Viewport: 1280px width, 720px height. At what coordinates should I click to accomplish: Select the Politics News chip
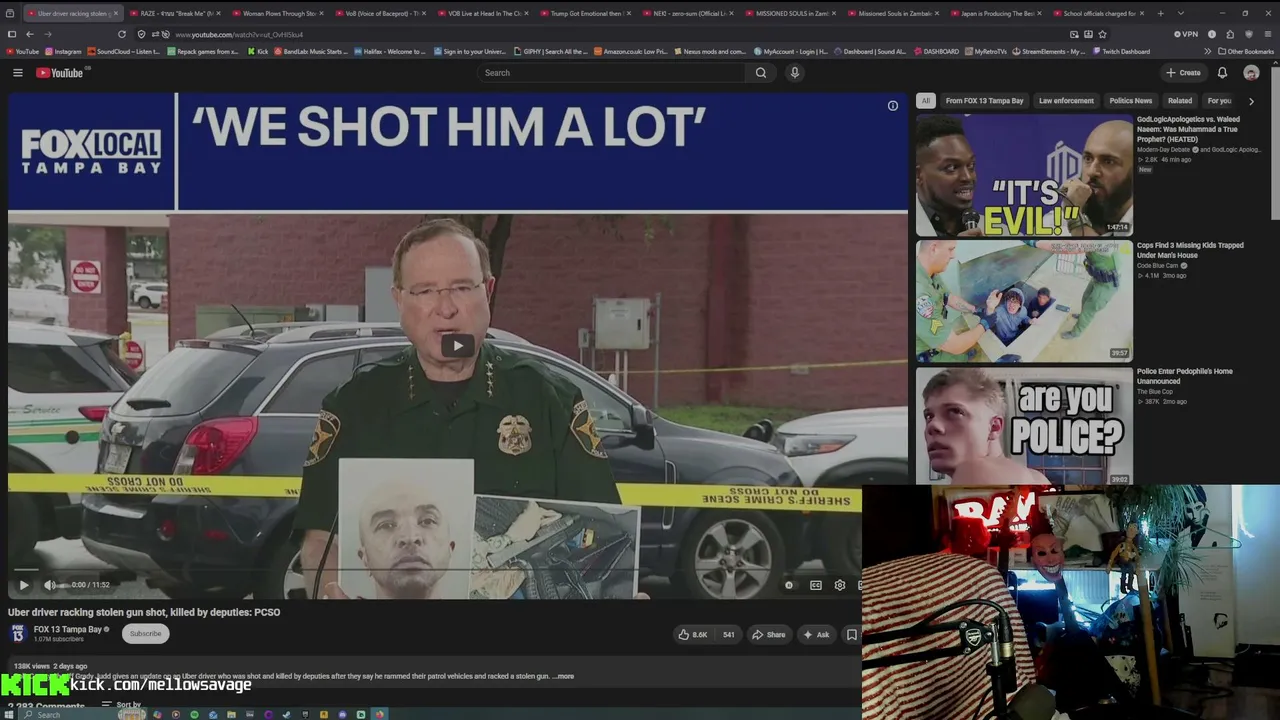1131,101
